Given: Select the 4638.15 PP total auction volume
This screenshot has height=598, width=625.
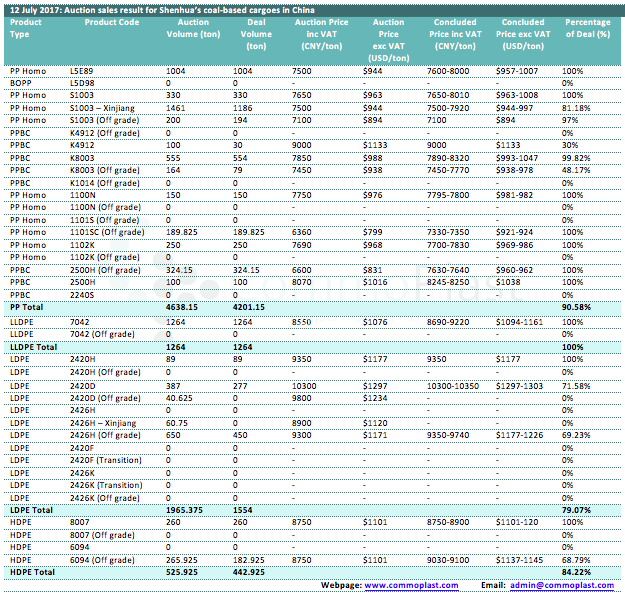Looking at the screenshot, I should 183,307.
